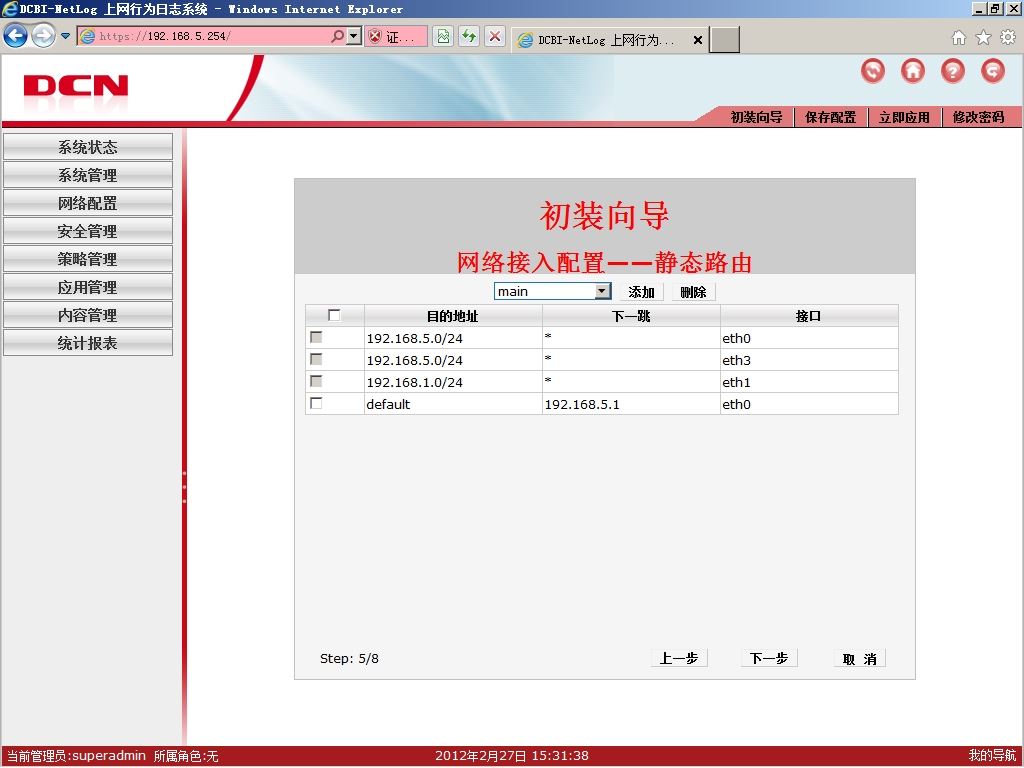Click the red X stop loading icon

495,37
